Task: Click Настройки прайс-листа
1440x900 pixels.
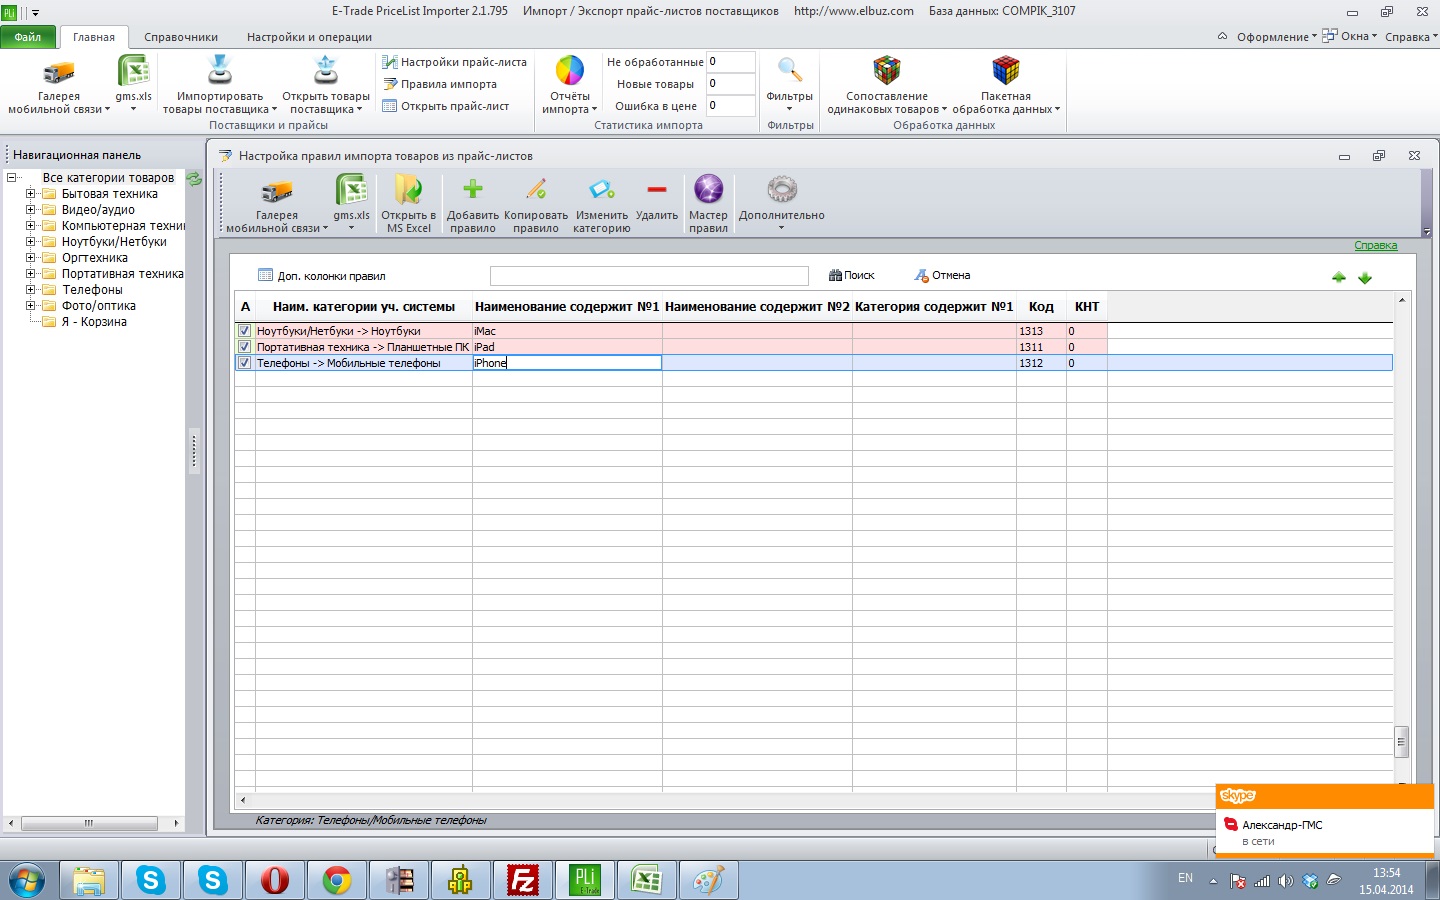Action: pos(454,62)
